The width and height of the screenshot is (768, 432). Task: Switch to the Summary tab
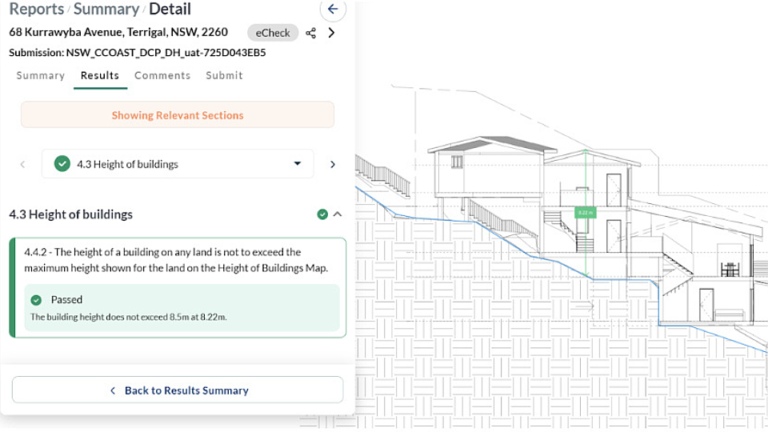[40, 76]
